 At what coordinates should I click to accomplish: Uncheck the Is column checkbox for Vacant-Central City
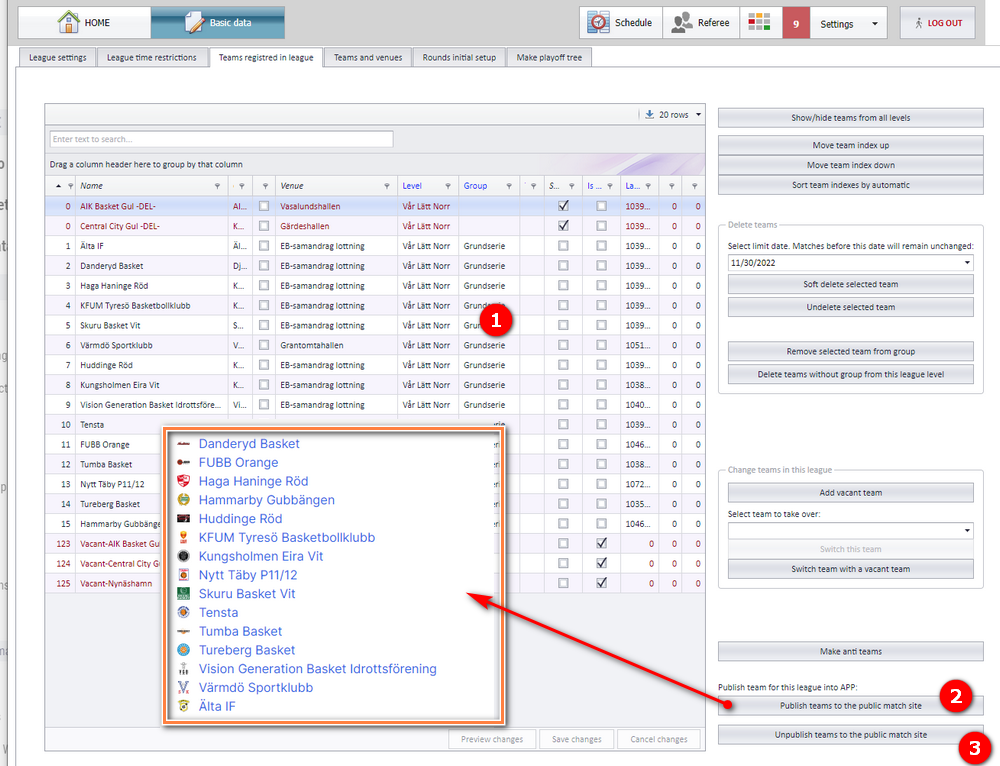[601, 563]
